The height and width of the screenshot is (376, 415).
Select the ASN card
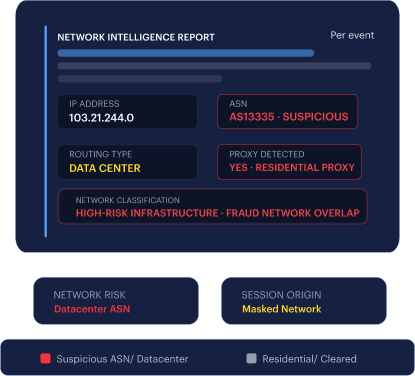(x=287, y=112)
